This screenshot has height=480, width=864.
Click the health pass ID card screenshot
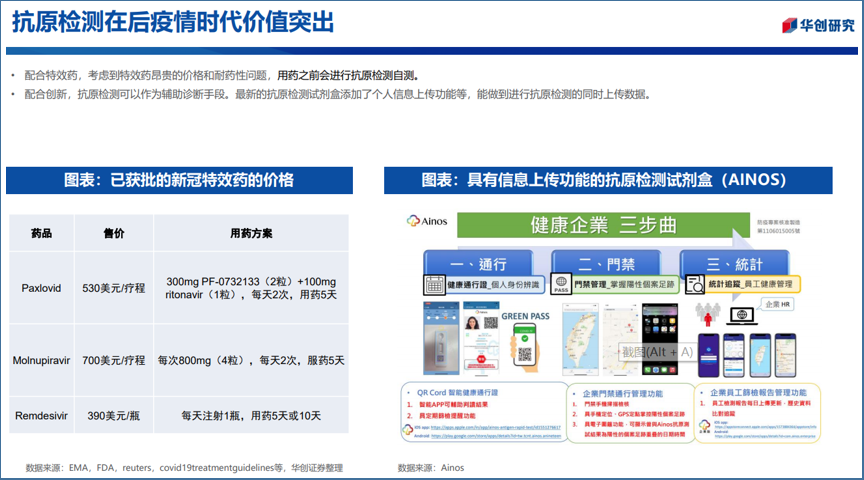click(481, 338)
